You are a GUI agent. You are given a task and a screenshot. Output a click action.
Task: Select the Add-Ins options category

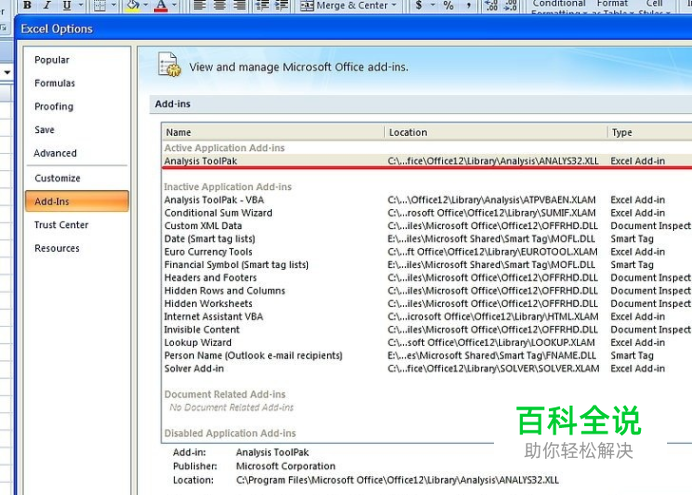[x=77, y=201]
